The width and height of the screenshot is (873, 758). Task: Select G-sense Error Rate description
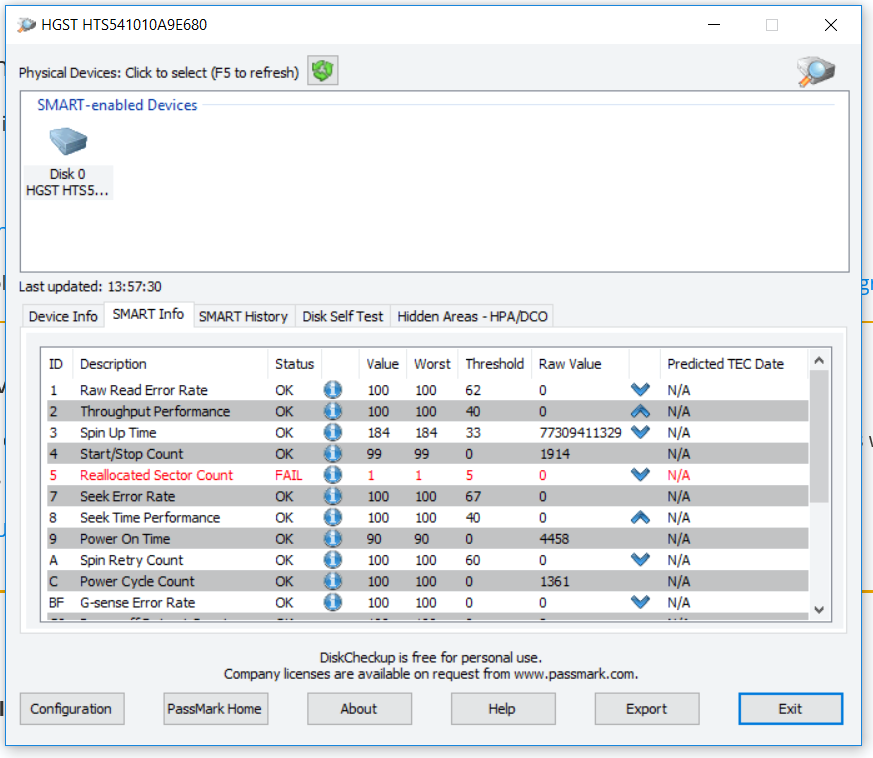pyautogui.click(x=138, y=603)
